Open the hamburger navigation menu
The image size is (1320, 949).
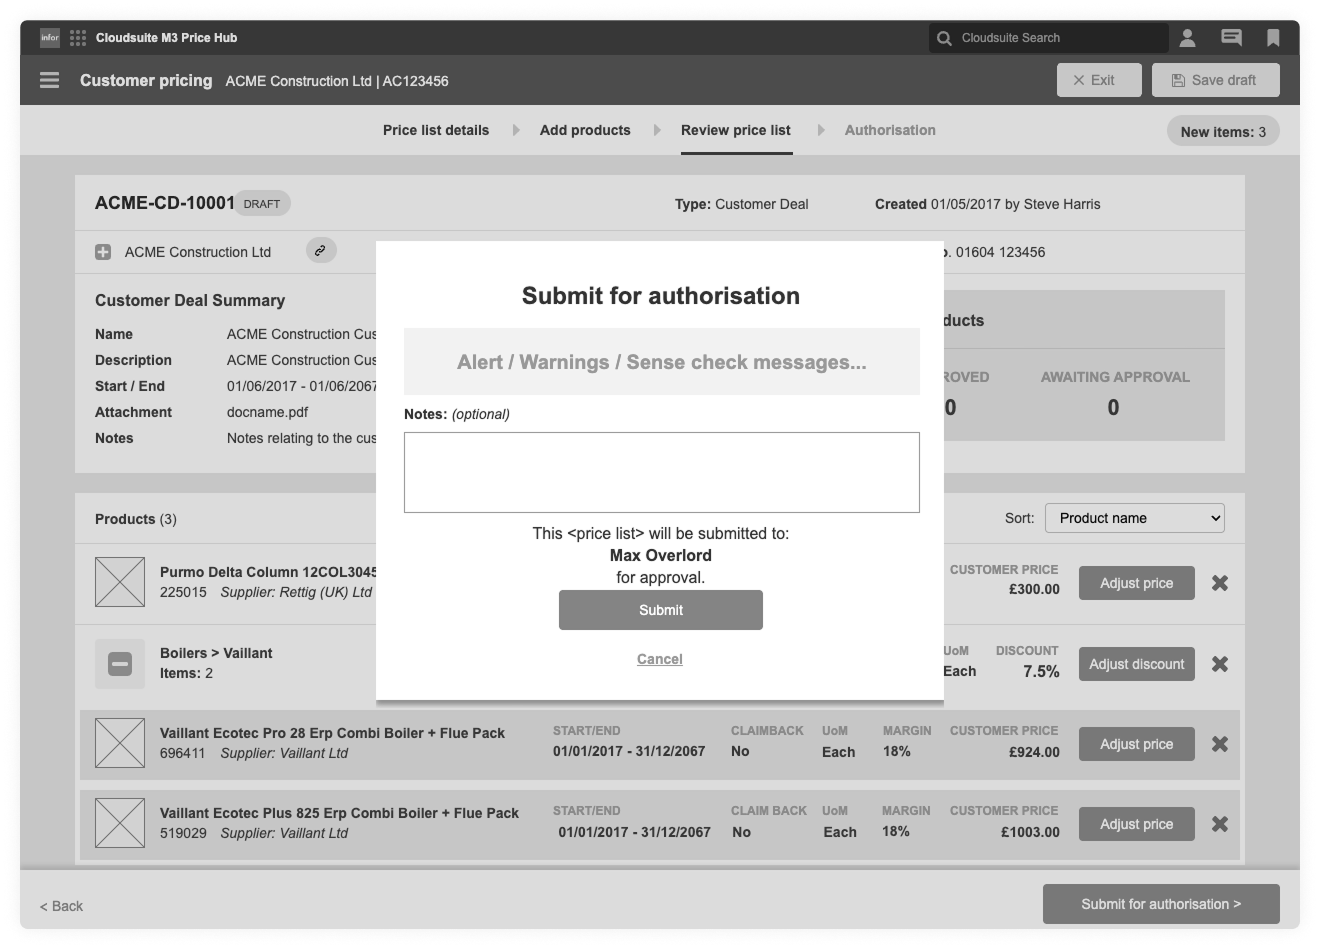49,80
